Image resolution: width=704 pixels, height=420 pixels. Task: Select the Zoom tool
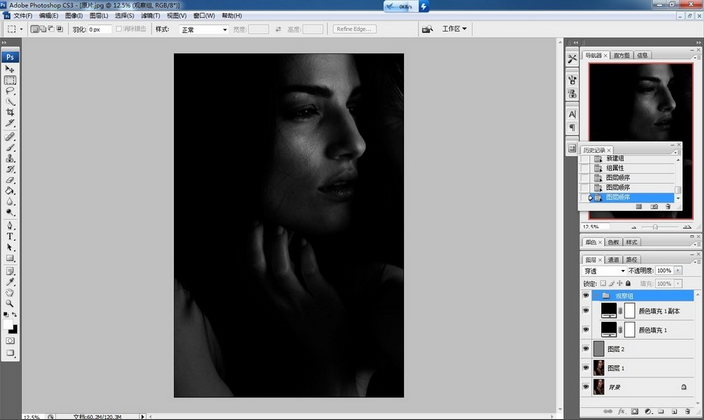10,304
